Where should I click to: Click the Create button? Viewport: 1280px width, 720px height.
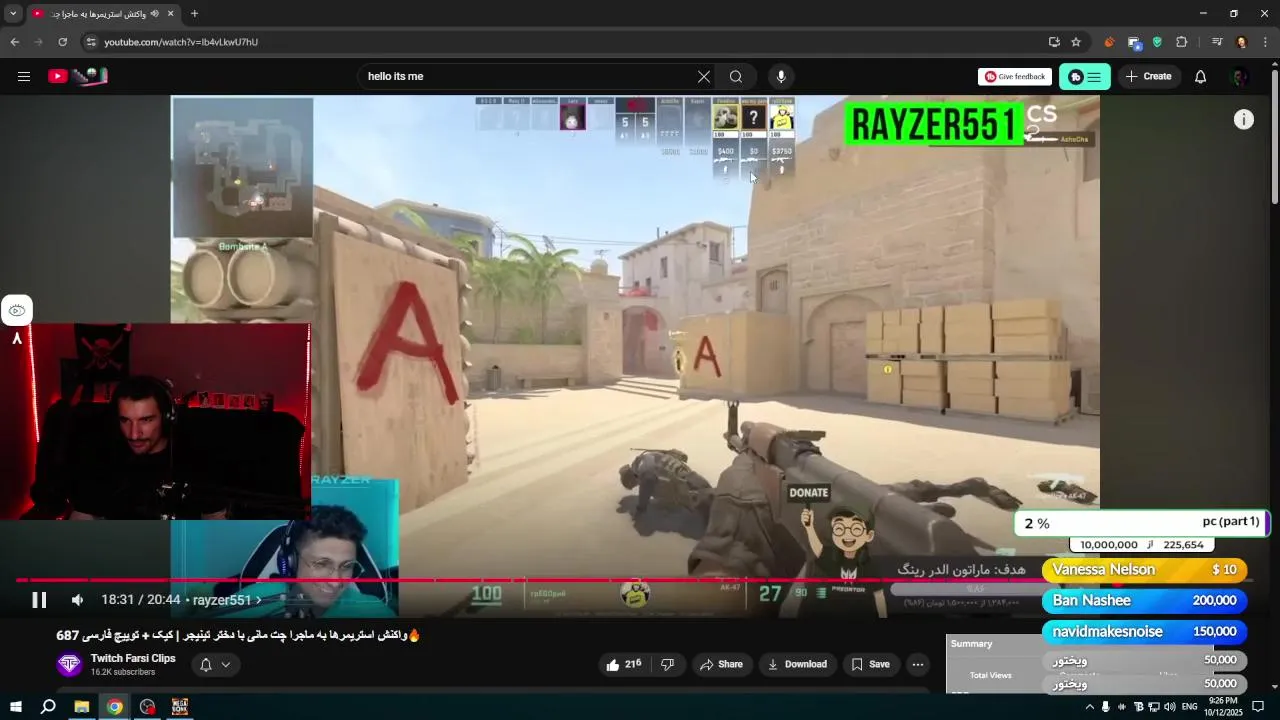pyautogui.click(x=1148, y=77)
